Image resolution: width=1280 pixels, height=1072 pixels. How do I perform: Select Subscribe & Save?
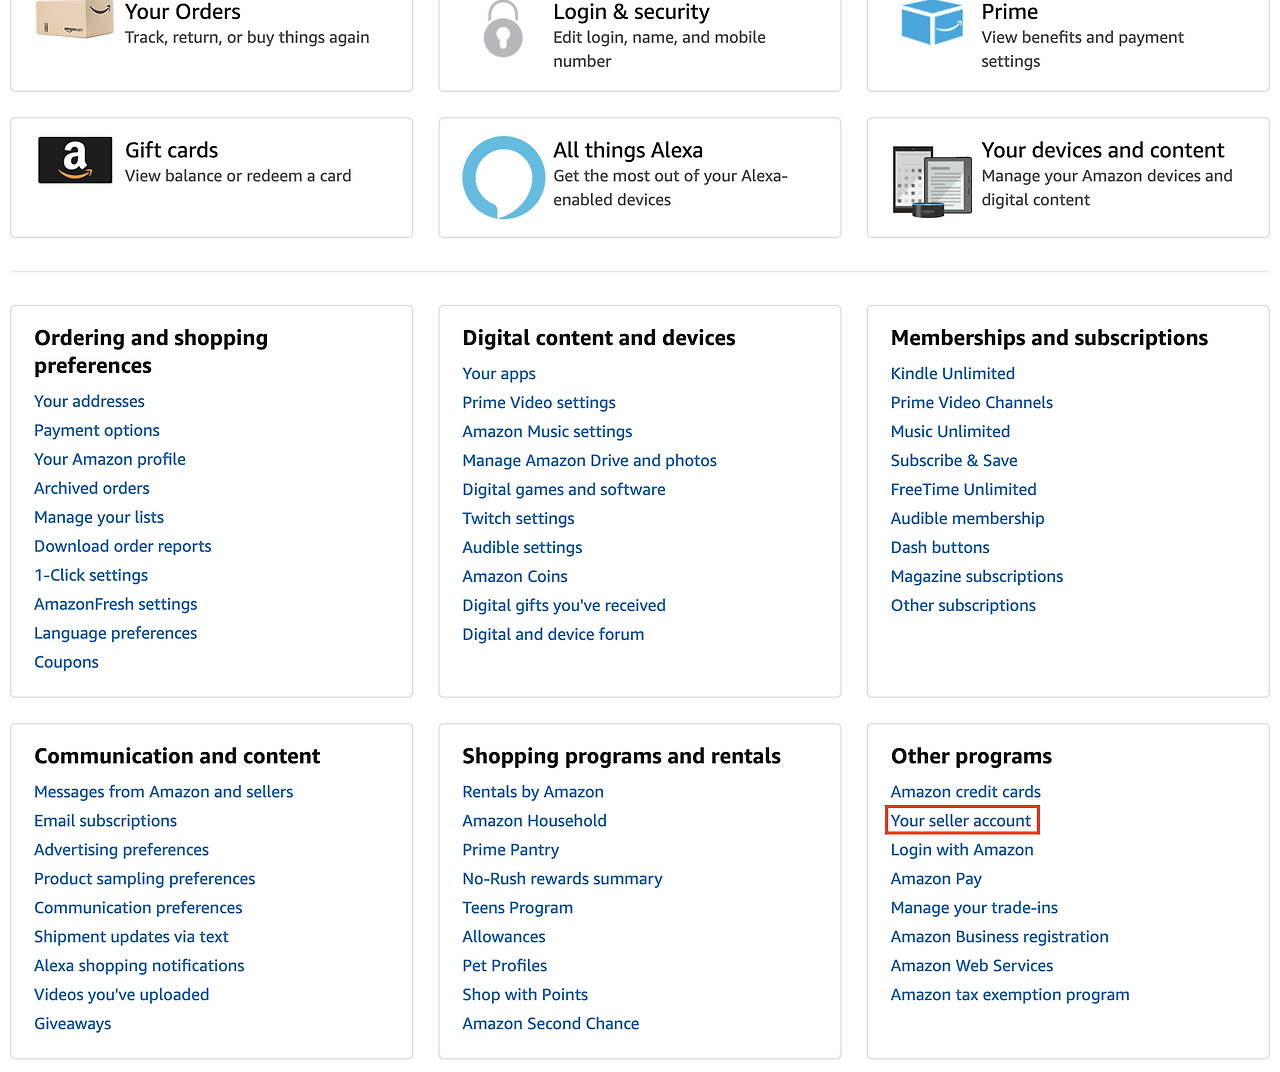click(x=954, y=460)
